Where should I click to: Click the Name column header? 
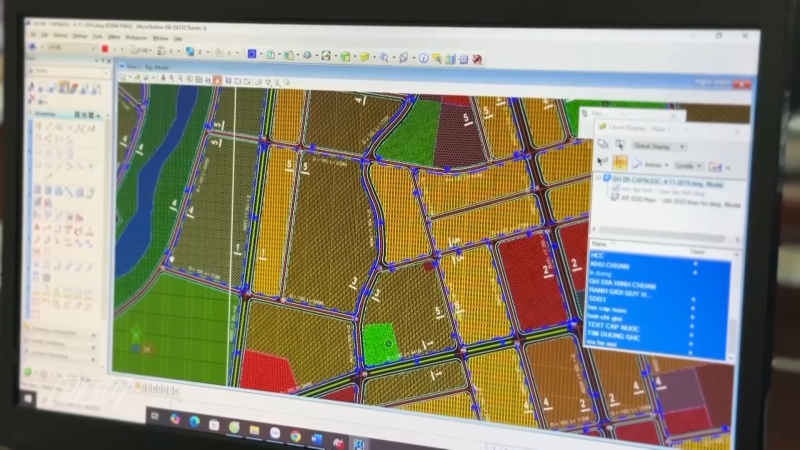[x=600, y=244]
